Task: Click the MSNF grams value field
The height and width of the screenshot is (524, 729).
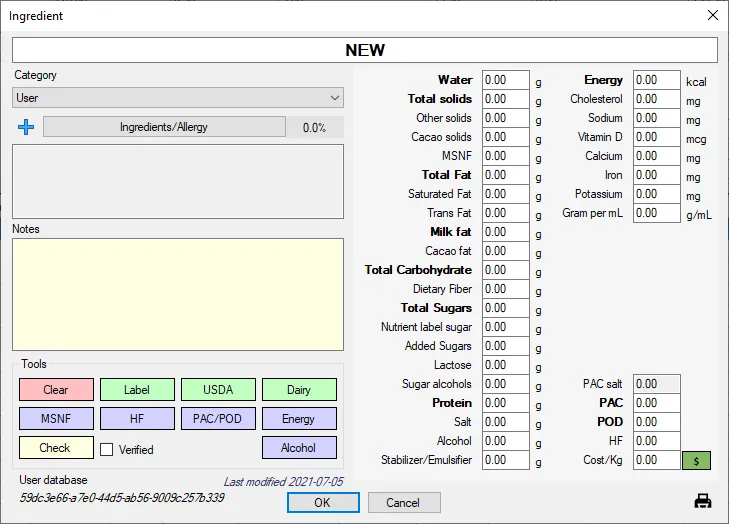Action: click(x=505, y=156)
